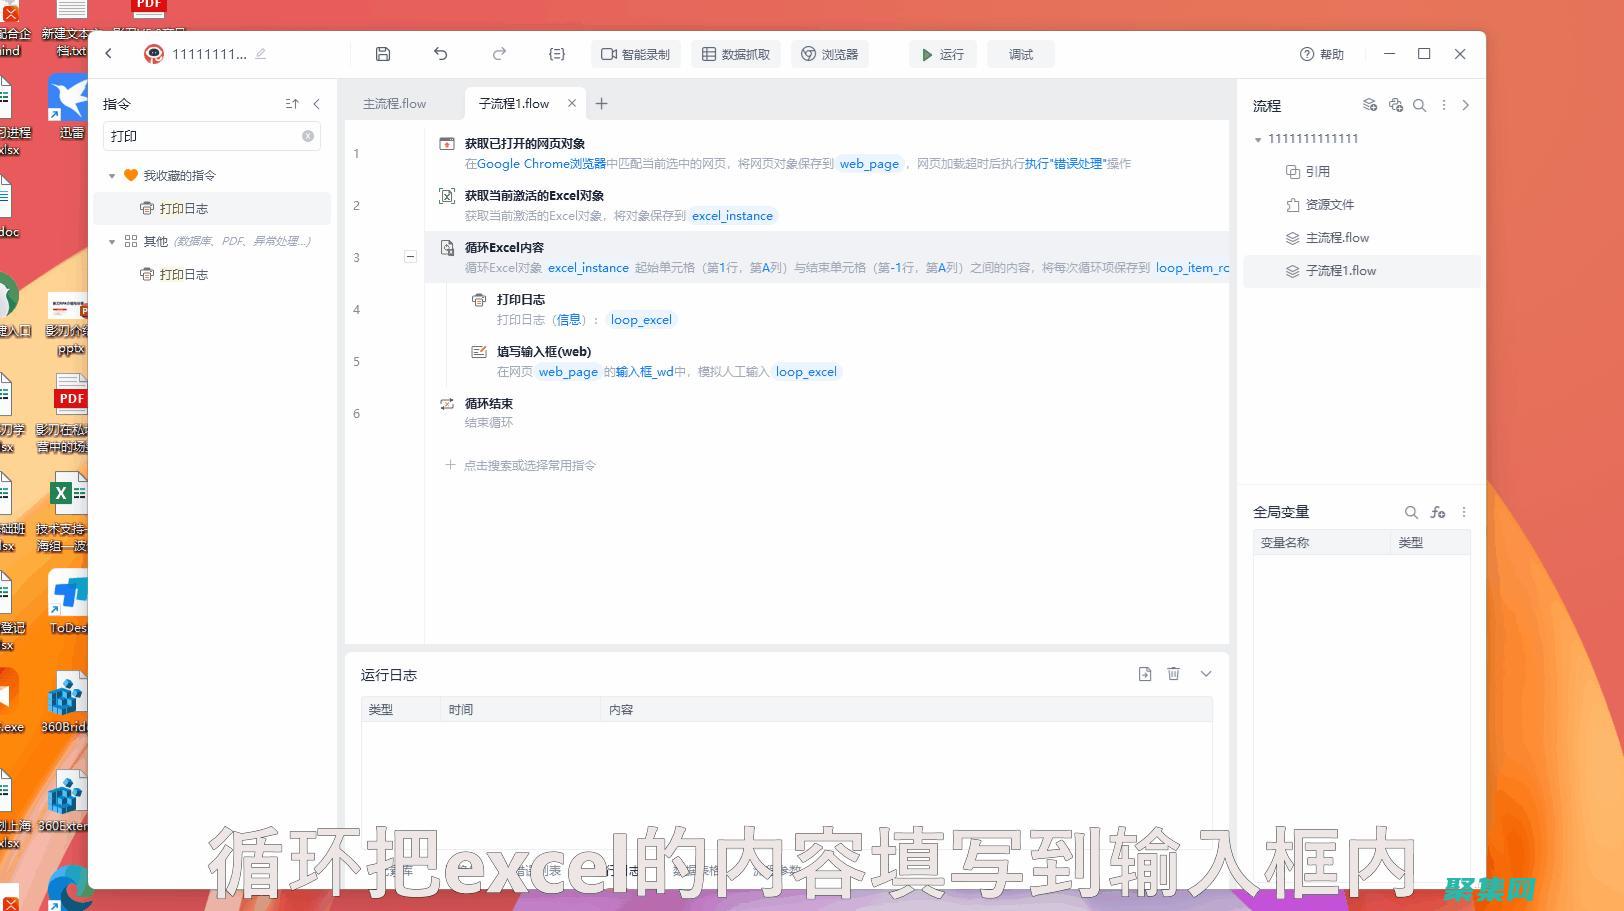Screen dimensions: 1624x911
Task: Launch the 浏览器 browser tool
Action: pos(830,54)
